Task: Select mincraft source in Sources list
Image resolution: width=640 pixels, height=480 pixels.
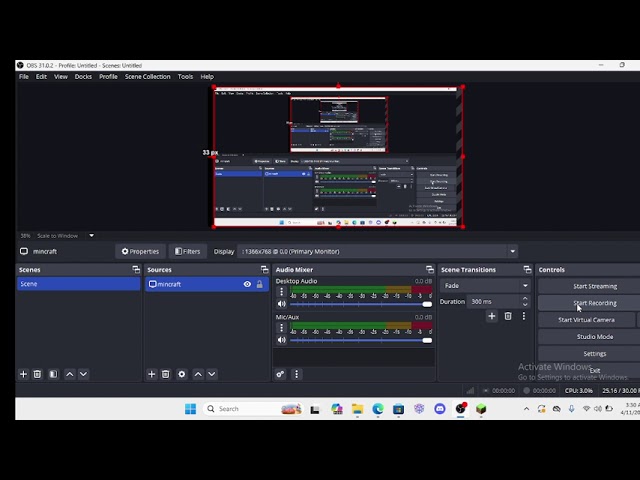Action: 207,284
